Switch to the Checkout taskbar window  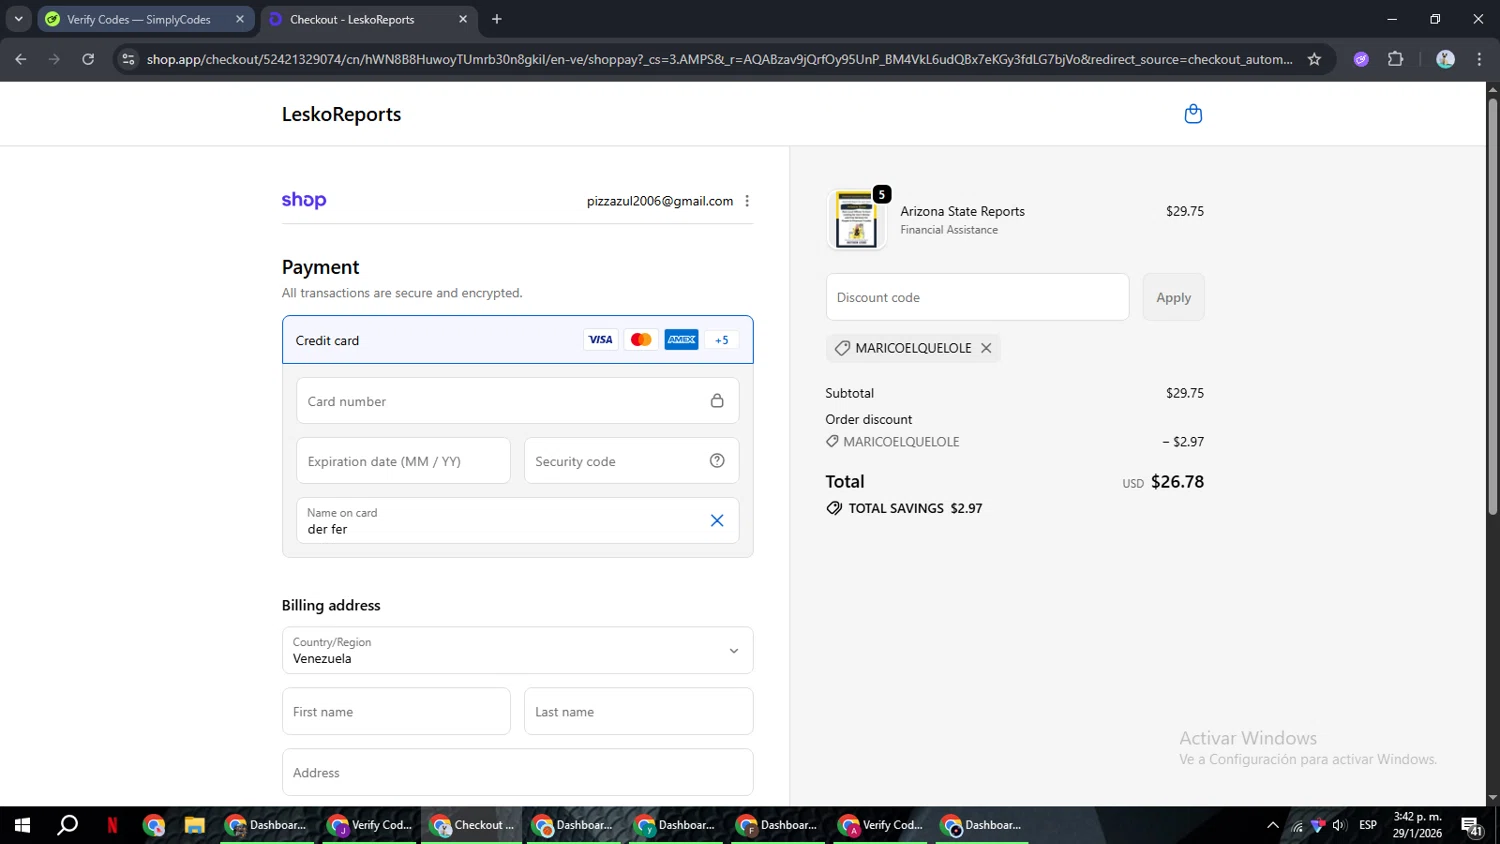pyautogui.click(x=472, y=825)
